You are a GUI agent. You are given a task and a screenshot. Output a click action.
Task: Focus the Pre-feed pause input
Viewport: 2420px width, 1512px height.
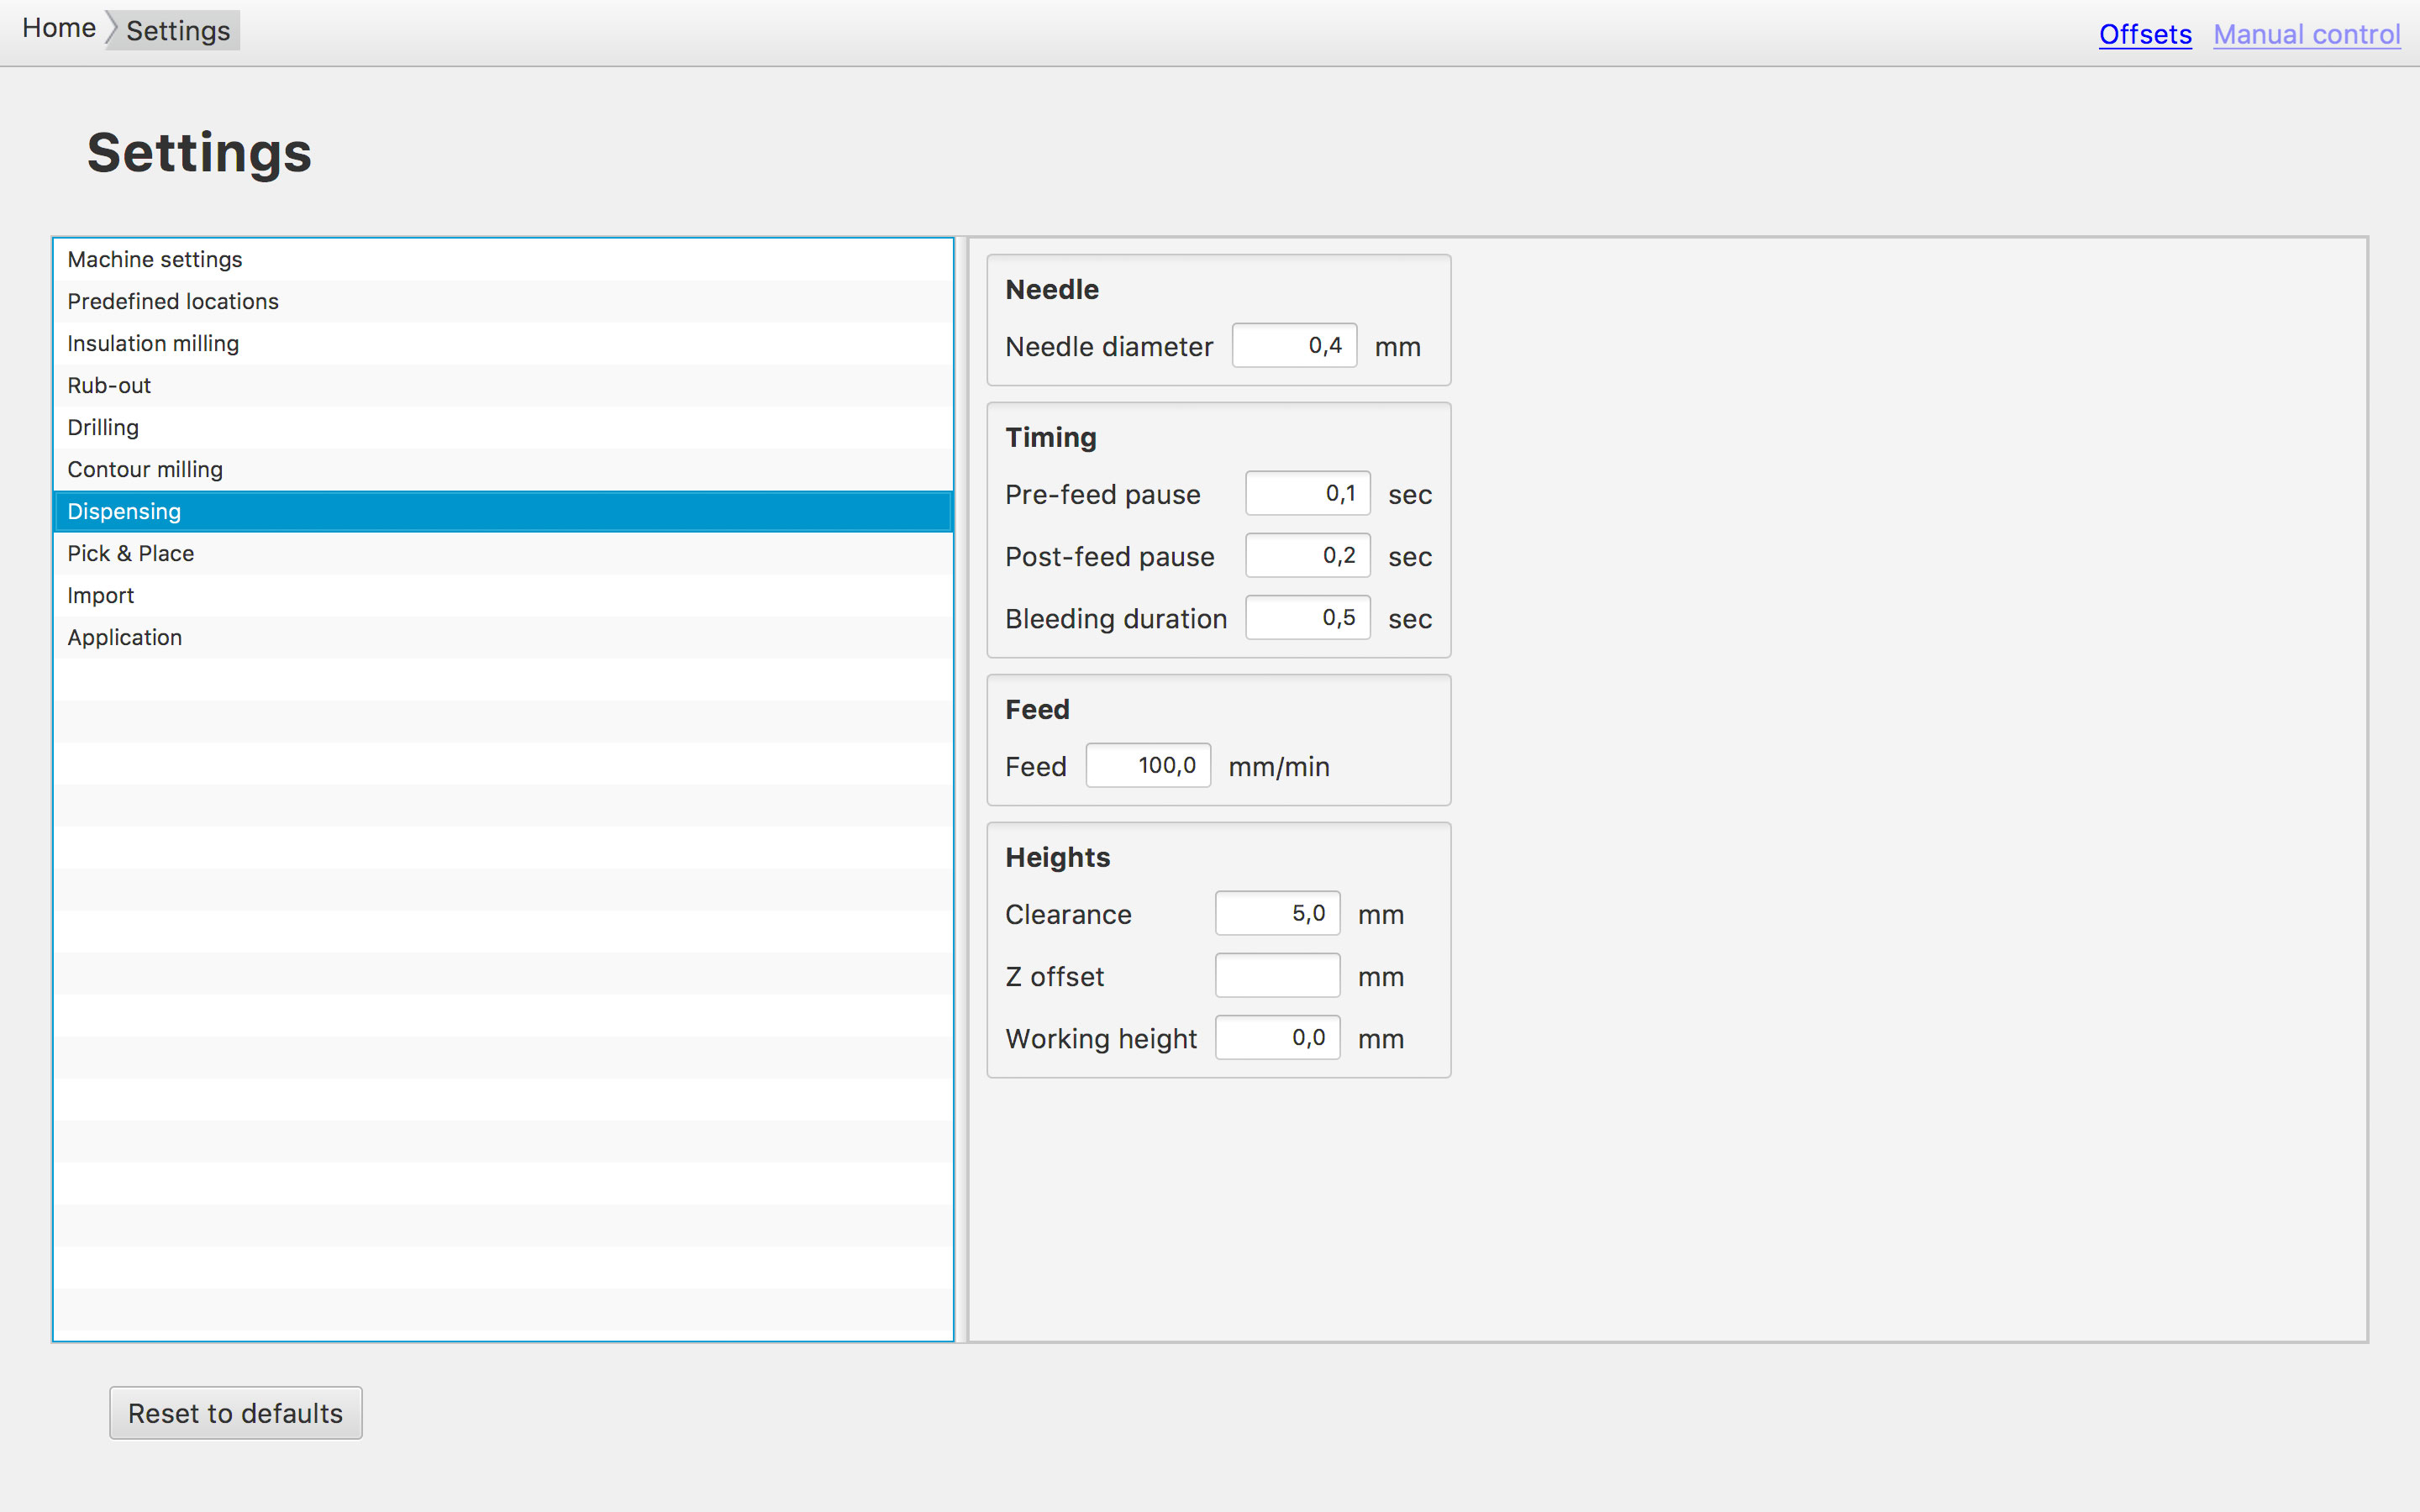1308,494
